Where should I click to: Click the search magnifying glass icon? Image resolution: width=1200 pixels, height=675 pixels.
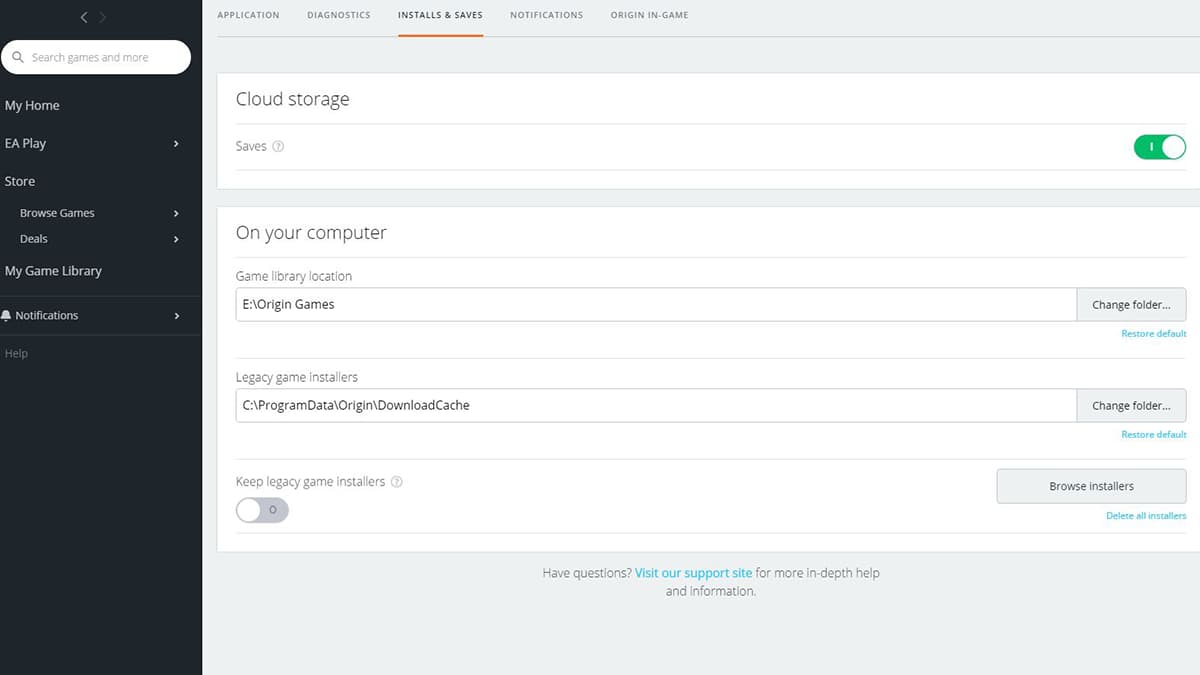[18, 57]
